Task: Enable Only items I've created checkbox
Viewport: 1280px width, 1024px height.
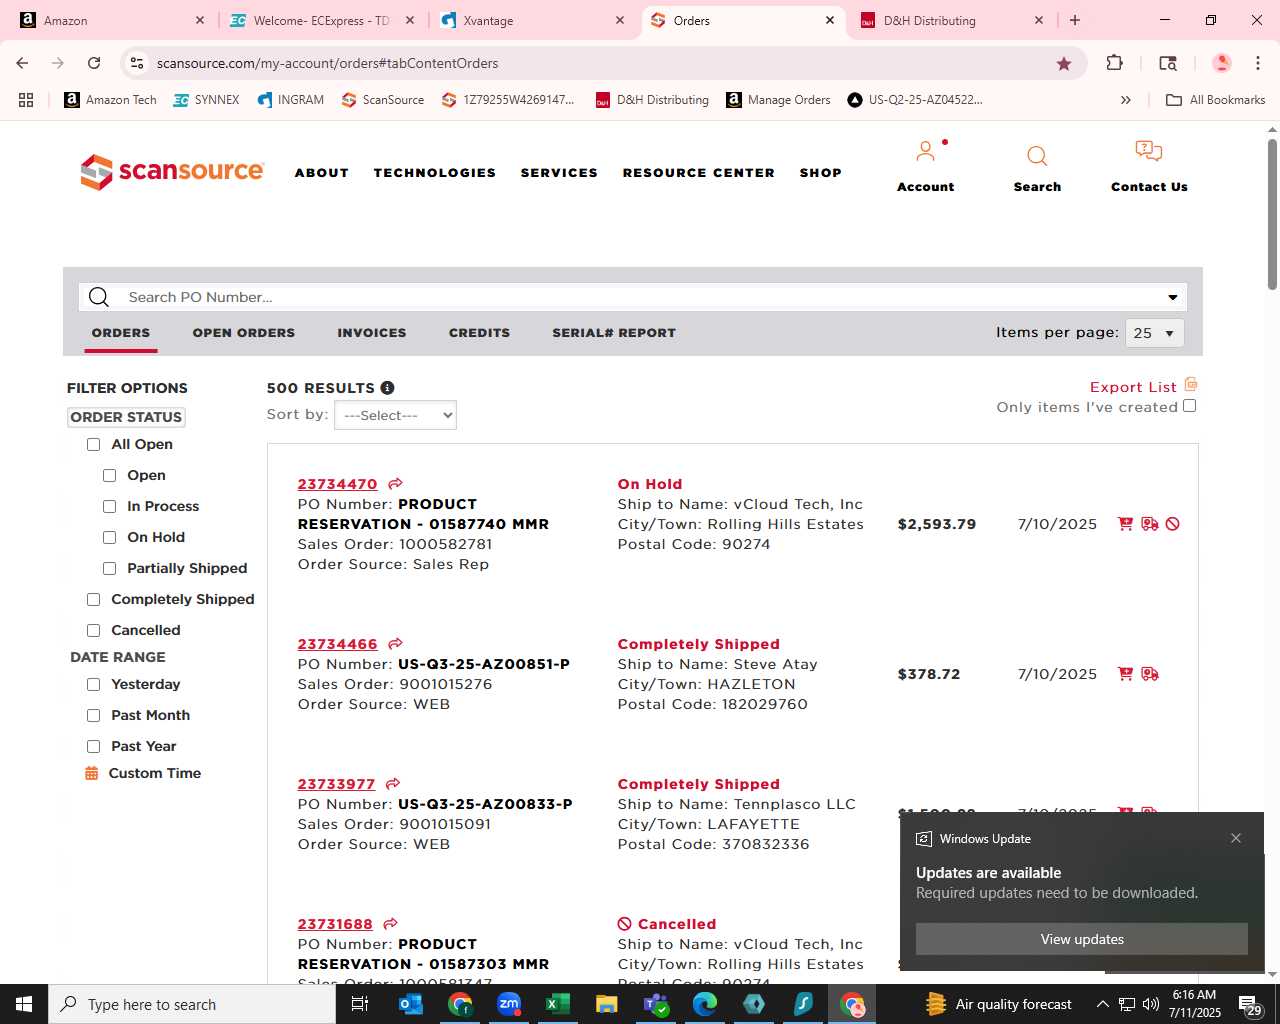Action: click(1189, 406)
